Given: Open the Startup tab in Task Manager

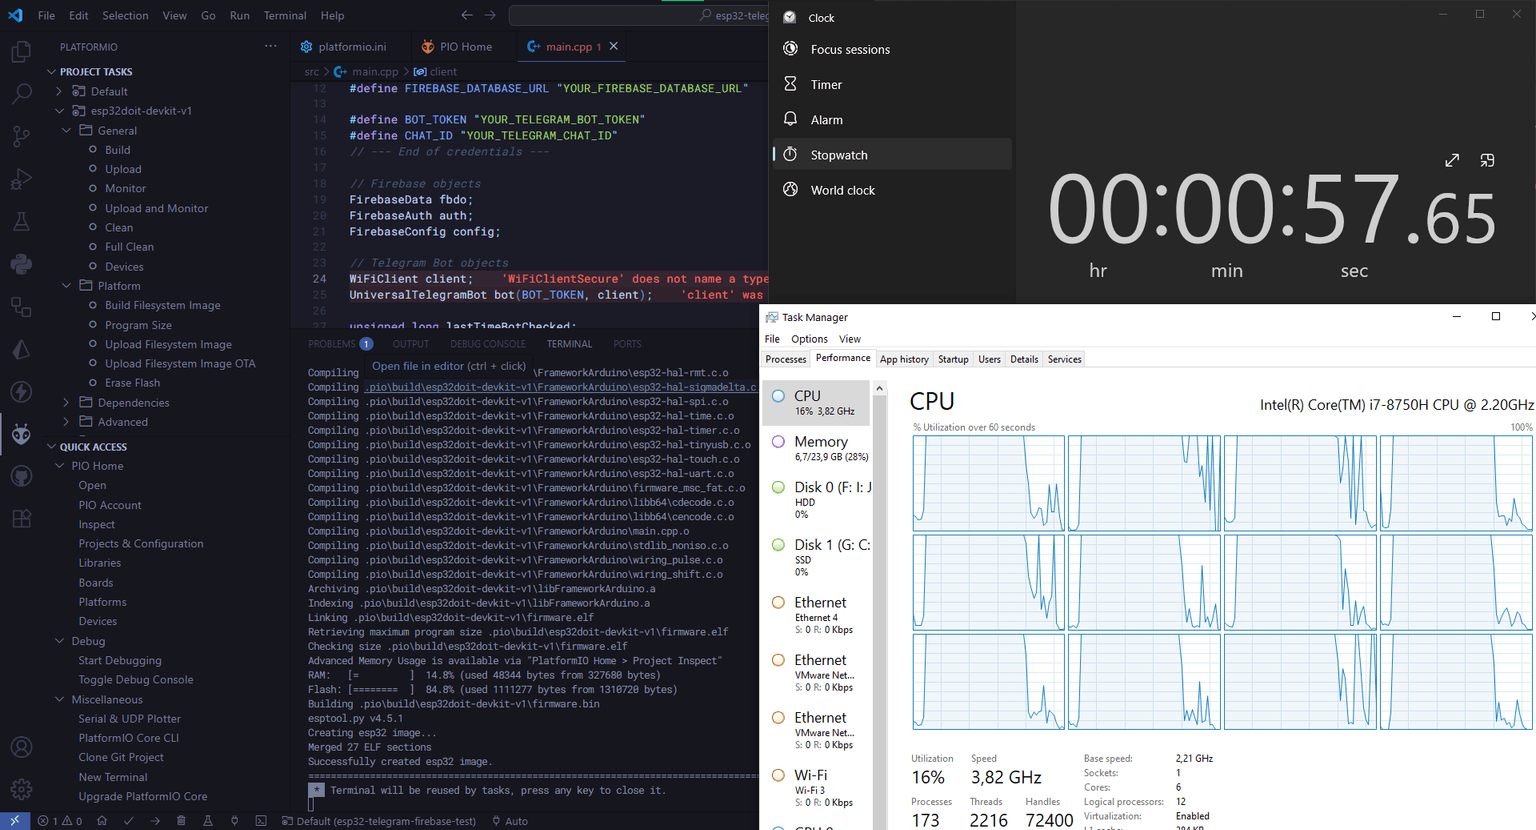Looking at the screenshot, I should 952,359.
